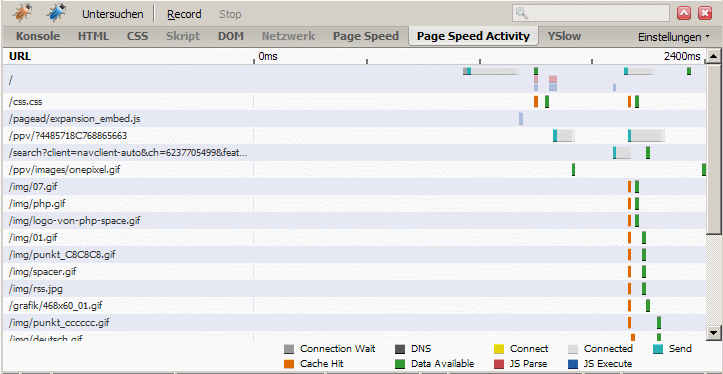Image resolution: width=723 pixels, height=374 pixels.
Task: Select the /img/punkt_C8C8C8.gif row
Action: (x=354, y=255)
